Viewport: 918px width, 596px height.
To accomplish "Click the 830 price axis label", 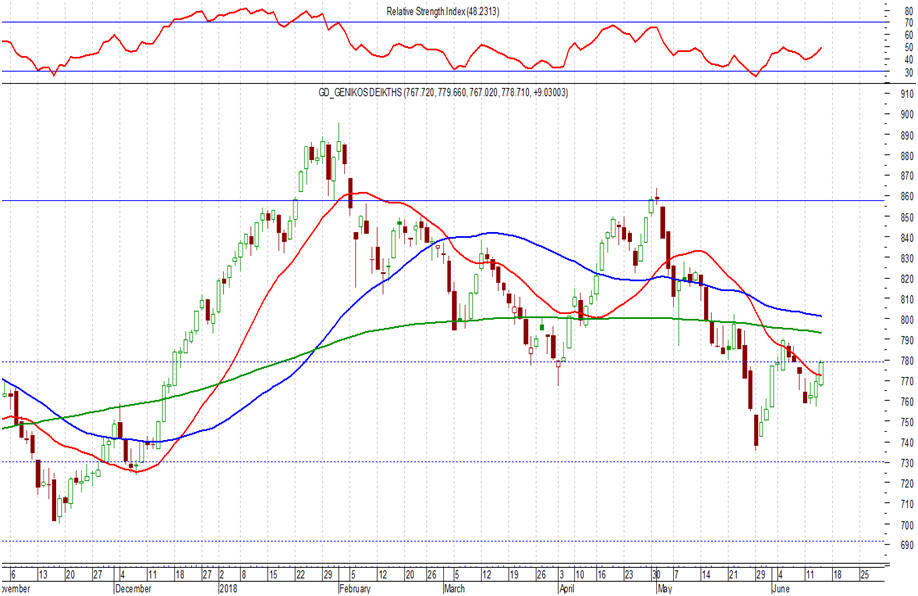I will 907,258.
